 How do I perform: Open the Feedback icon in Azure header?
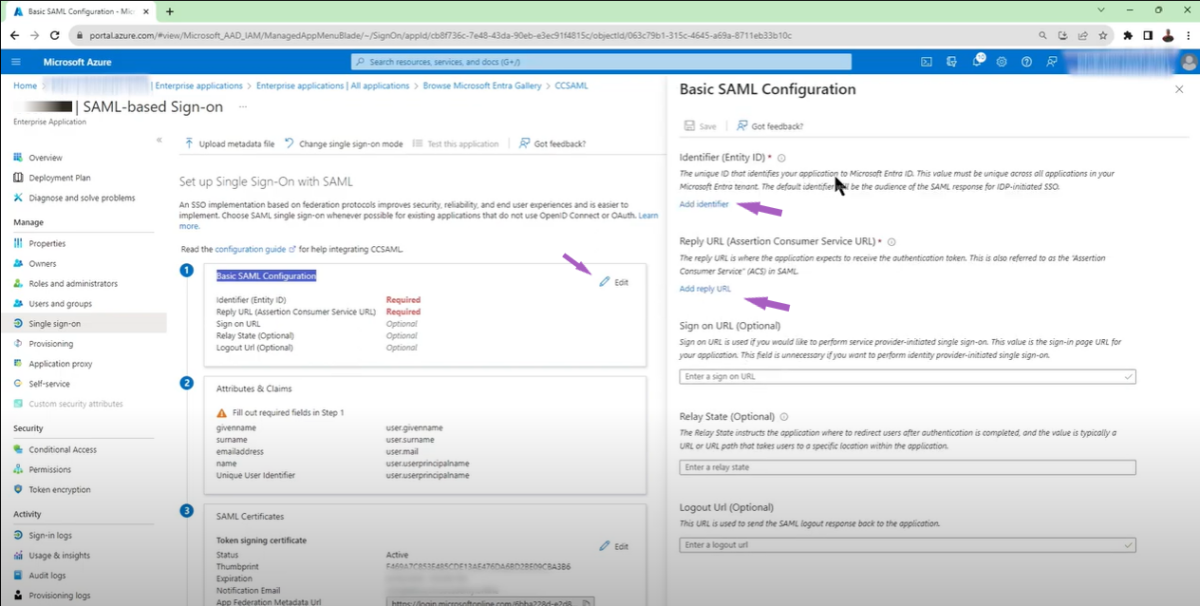pos(1051,62)
